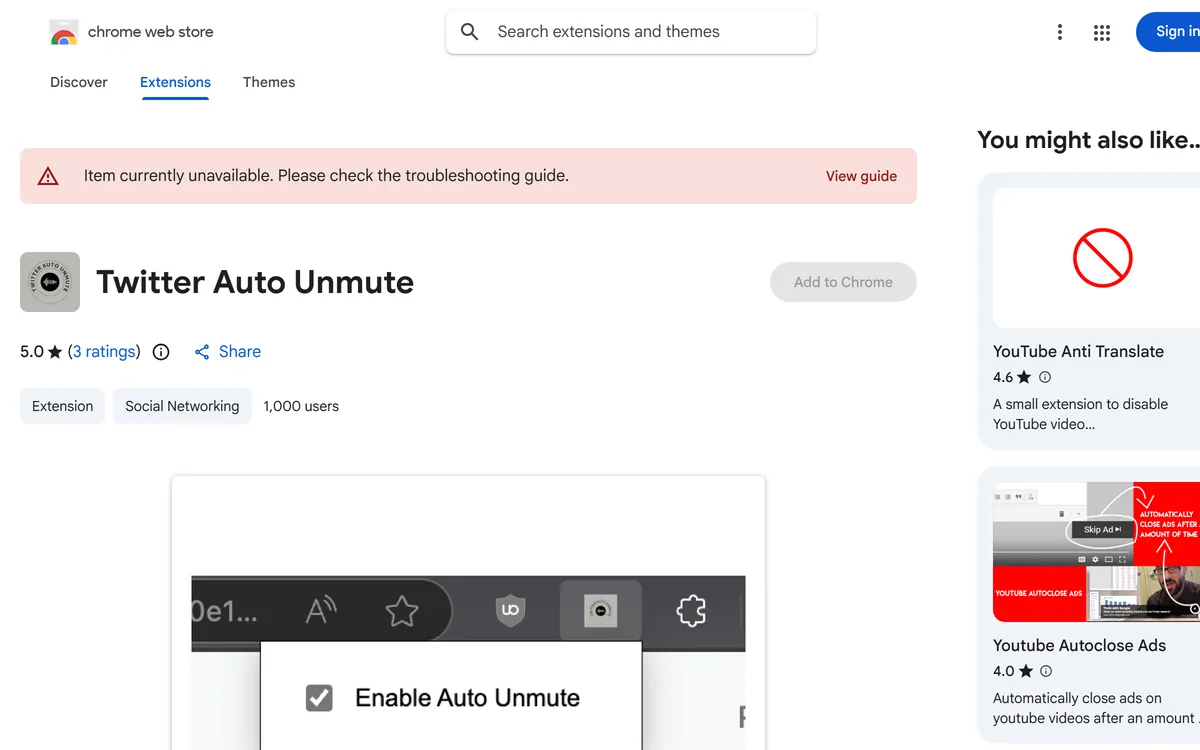Click the chrome web store title text
Screen dimensions: 1200x750
coord(151,32)
